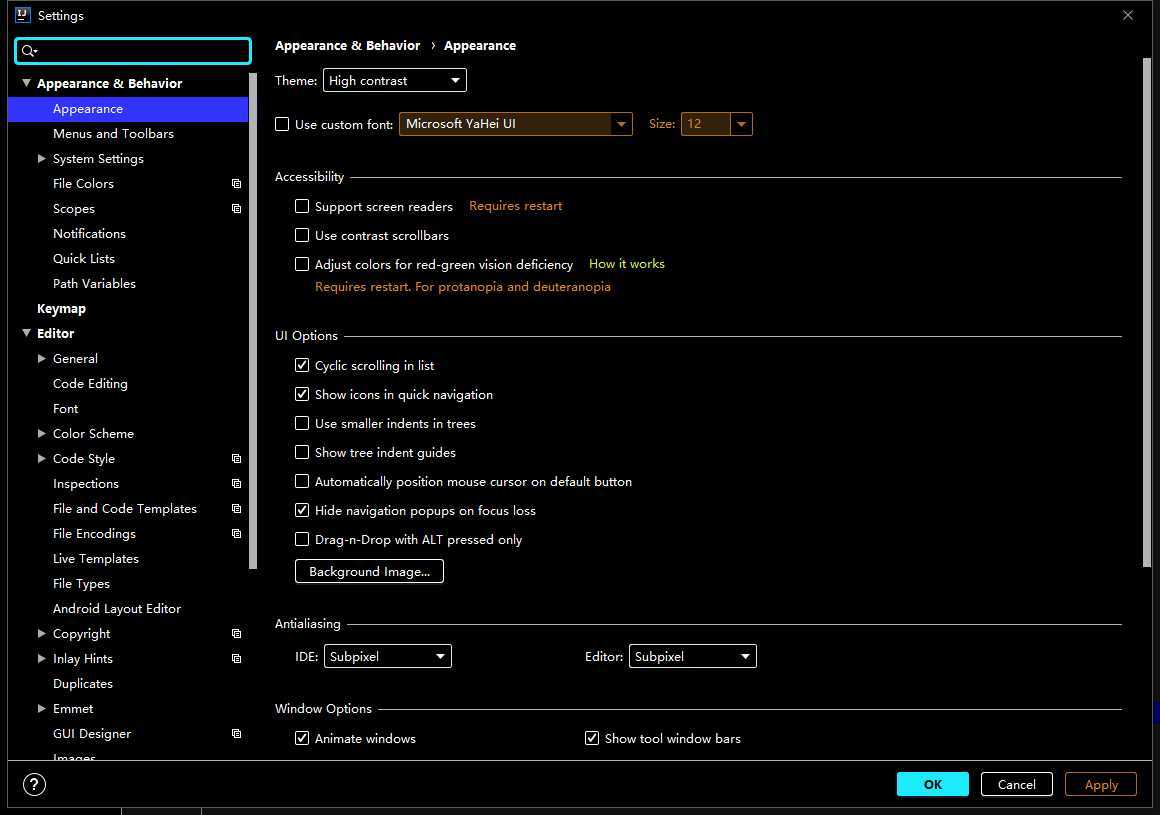Screen dimensions: 1160x815
Task: Click the project-level icon beside File Colors
Action: pos(236,183)
